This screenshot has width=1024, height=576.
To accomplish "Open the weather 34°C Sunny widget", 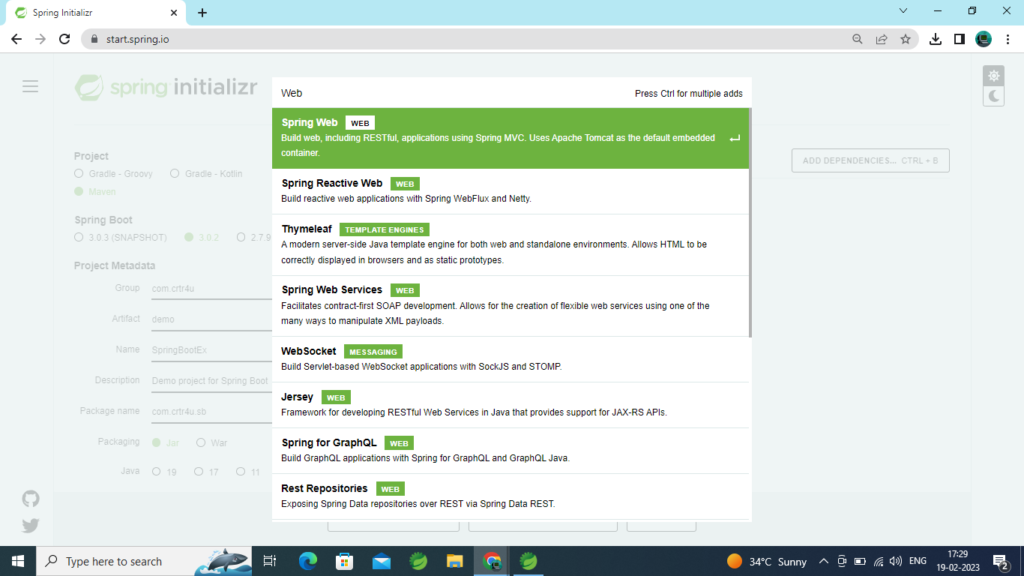I will point(767,561).
